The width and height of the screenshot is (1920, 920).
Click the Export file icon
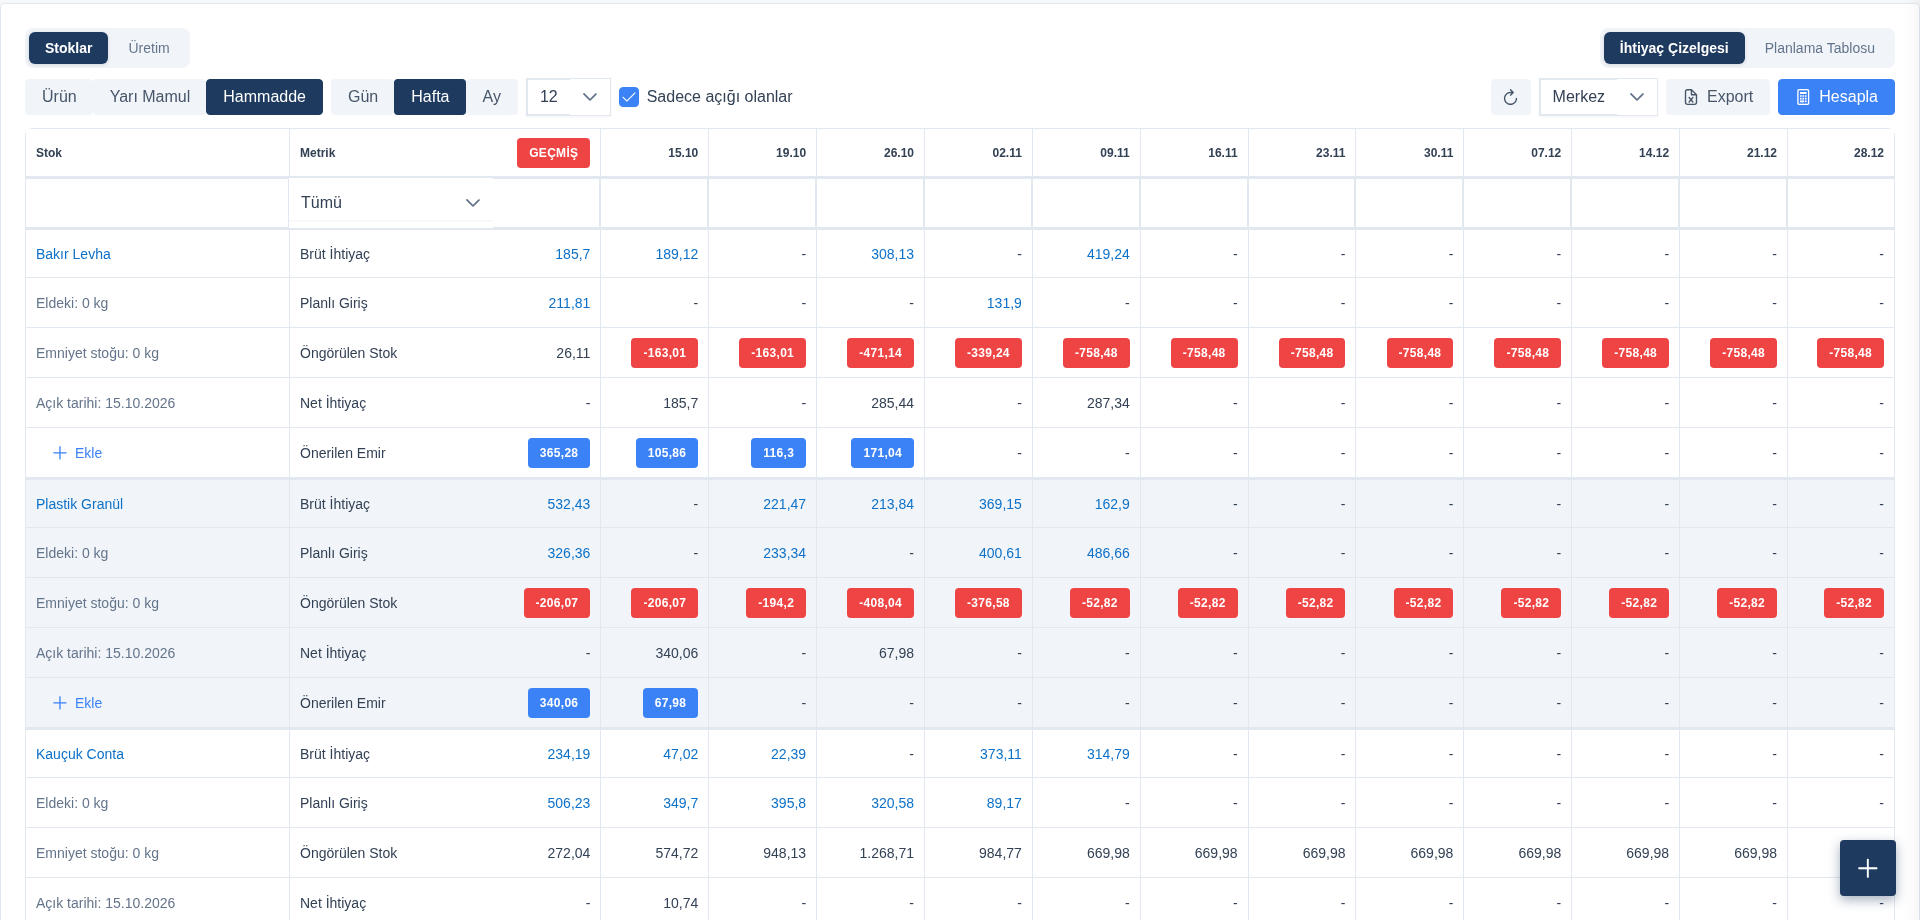(x=1691, y=97)
